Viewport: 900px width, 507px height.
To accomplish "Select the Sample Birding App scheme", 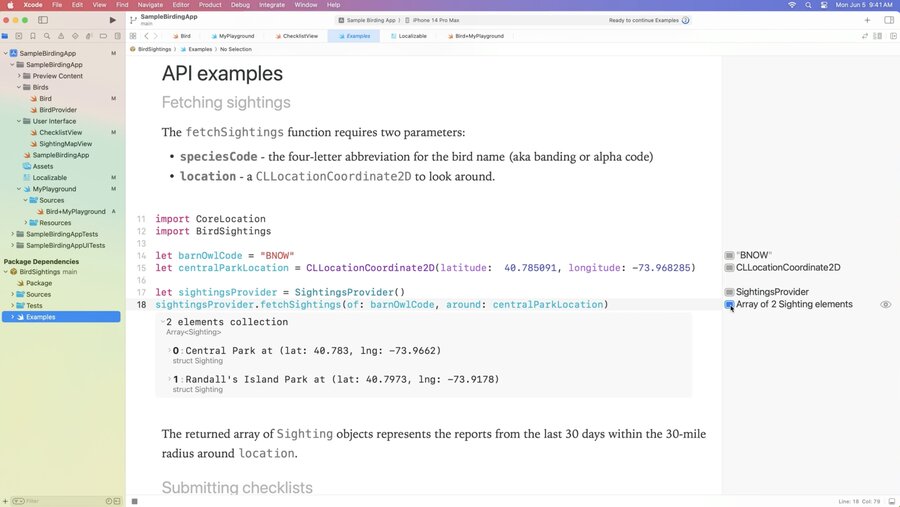I will (368, 20).
